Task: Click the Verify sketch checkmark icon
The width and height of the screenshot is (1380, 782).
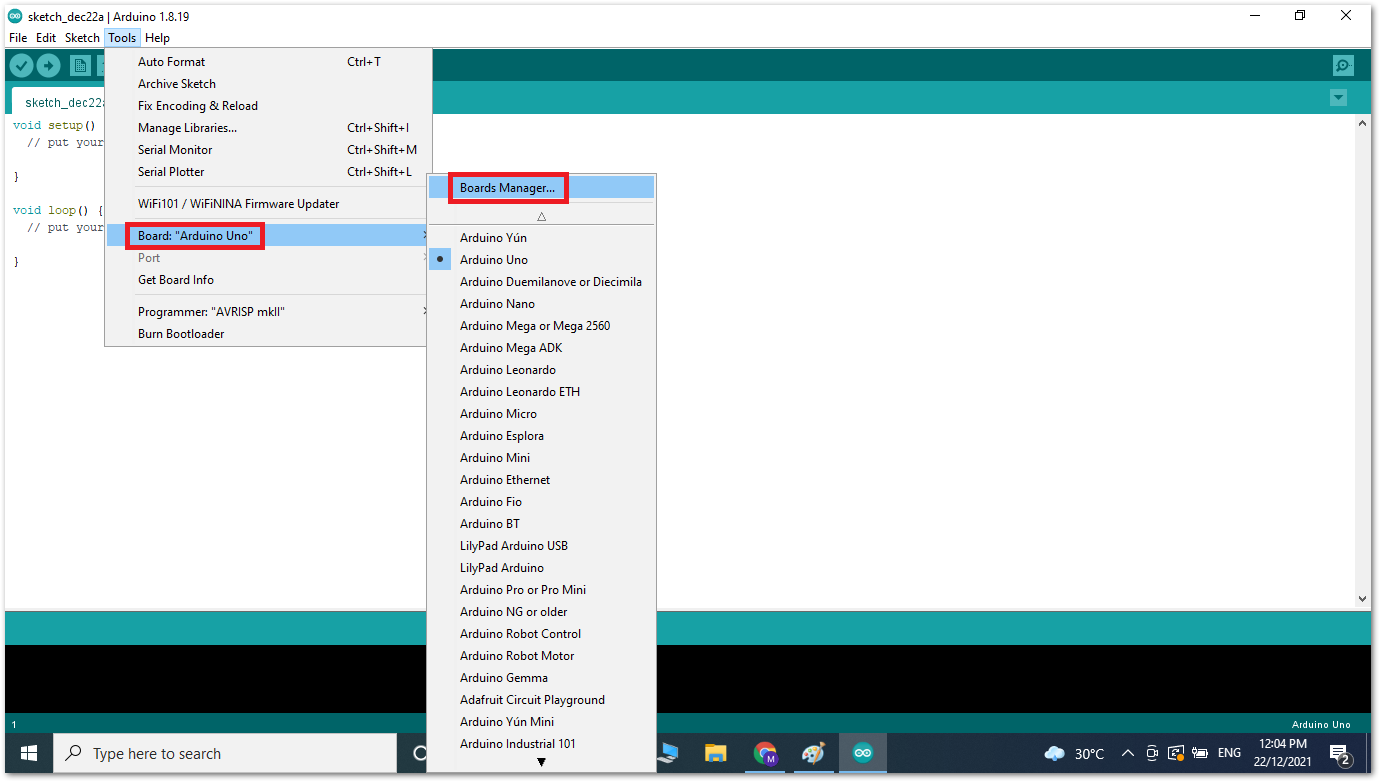Action: (x=21, y=66)
